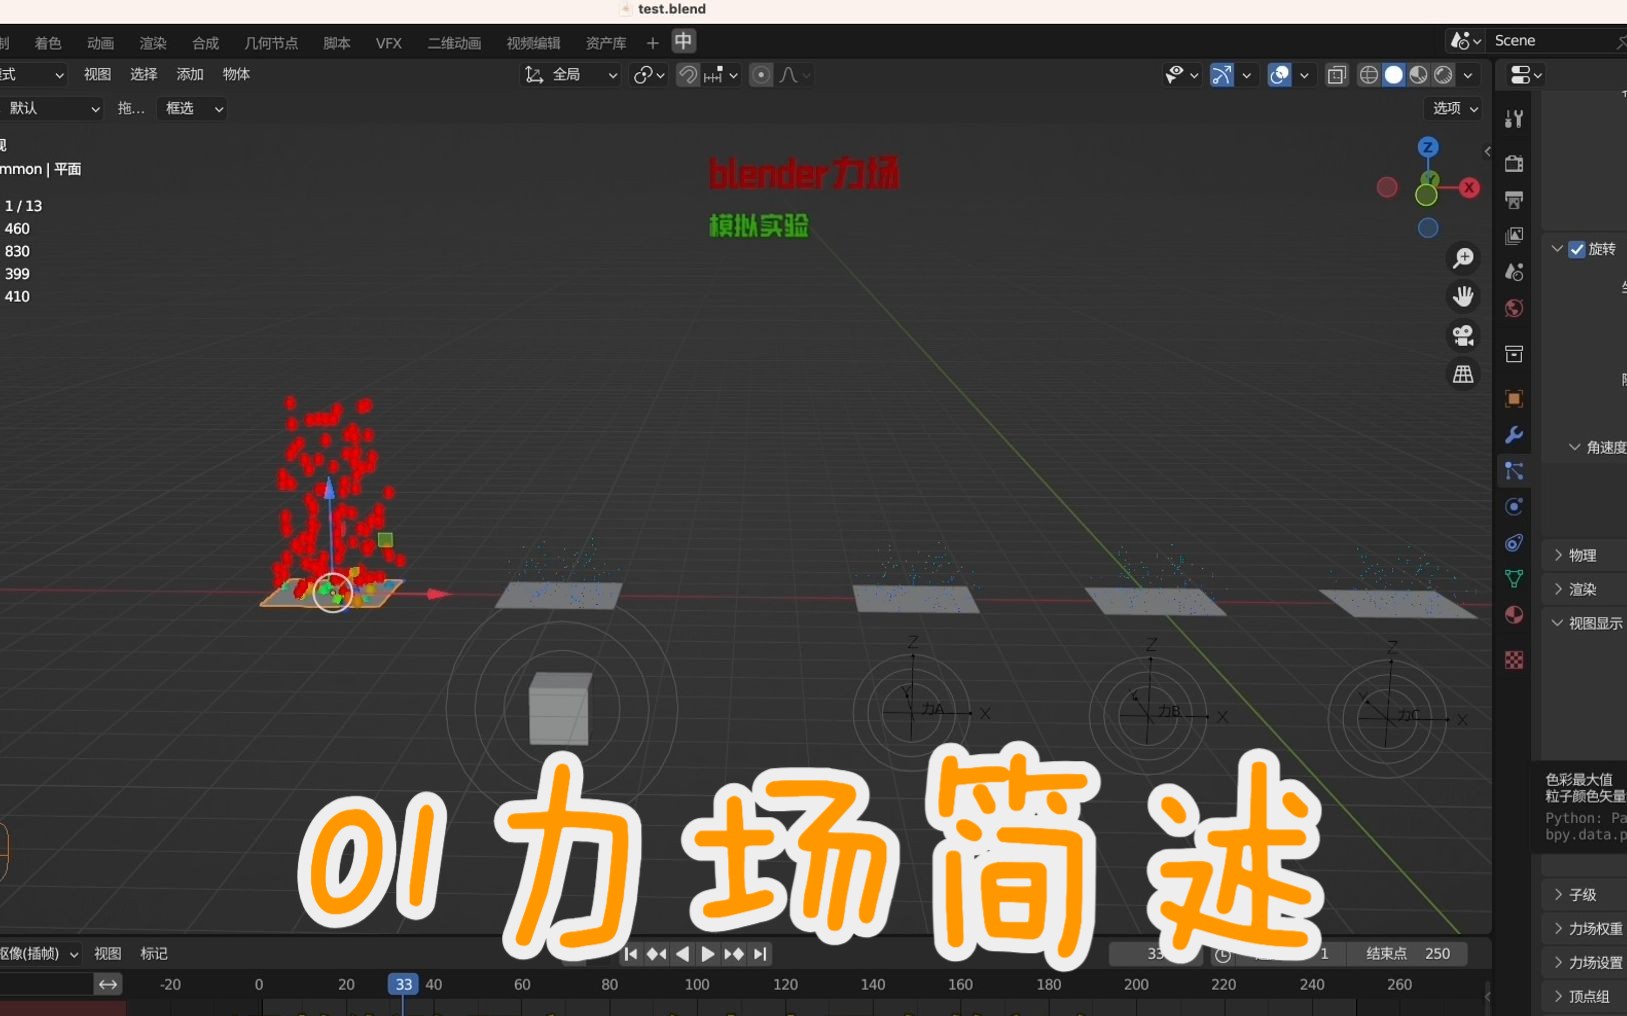Open the 物体 menu
This screenshot has height=1016, width=1627.
(236, 74)
